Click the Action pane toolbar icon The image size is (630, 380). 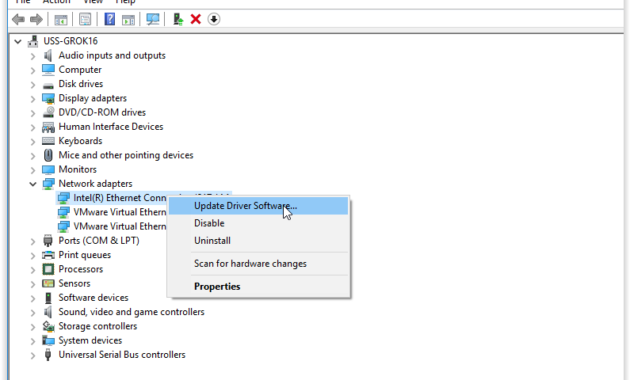(128, 19)
